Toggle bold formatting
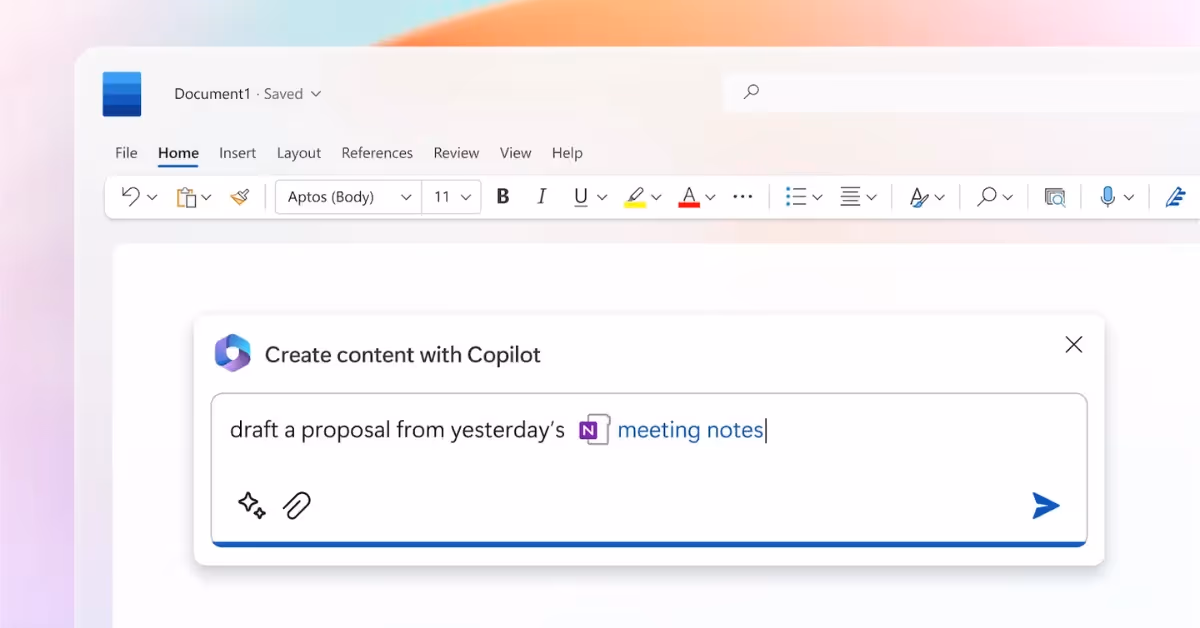This screenshot has height=628, width=1200. click(x=502, y=196)
